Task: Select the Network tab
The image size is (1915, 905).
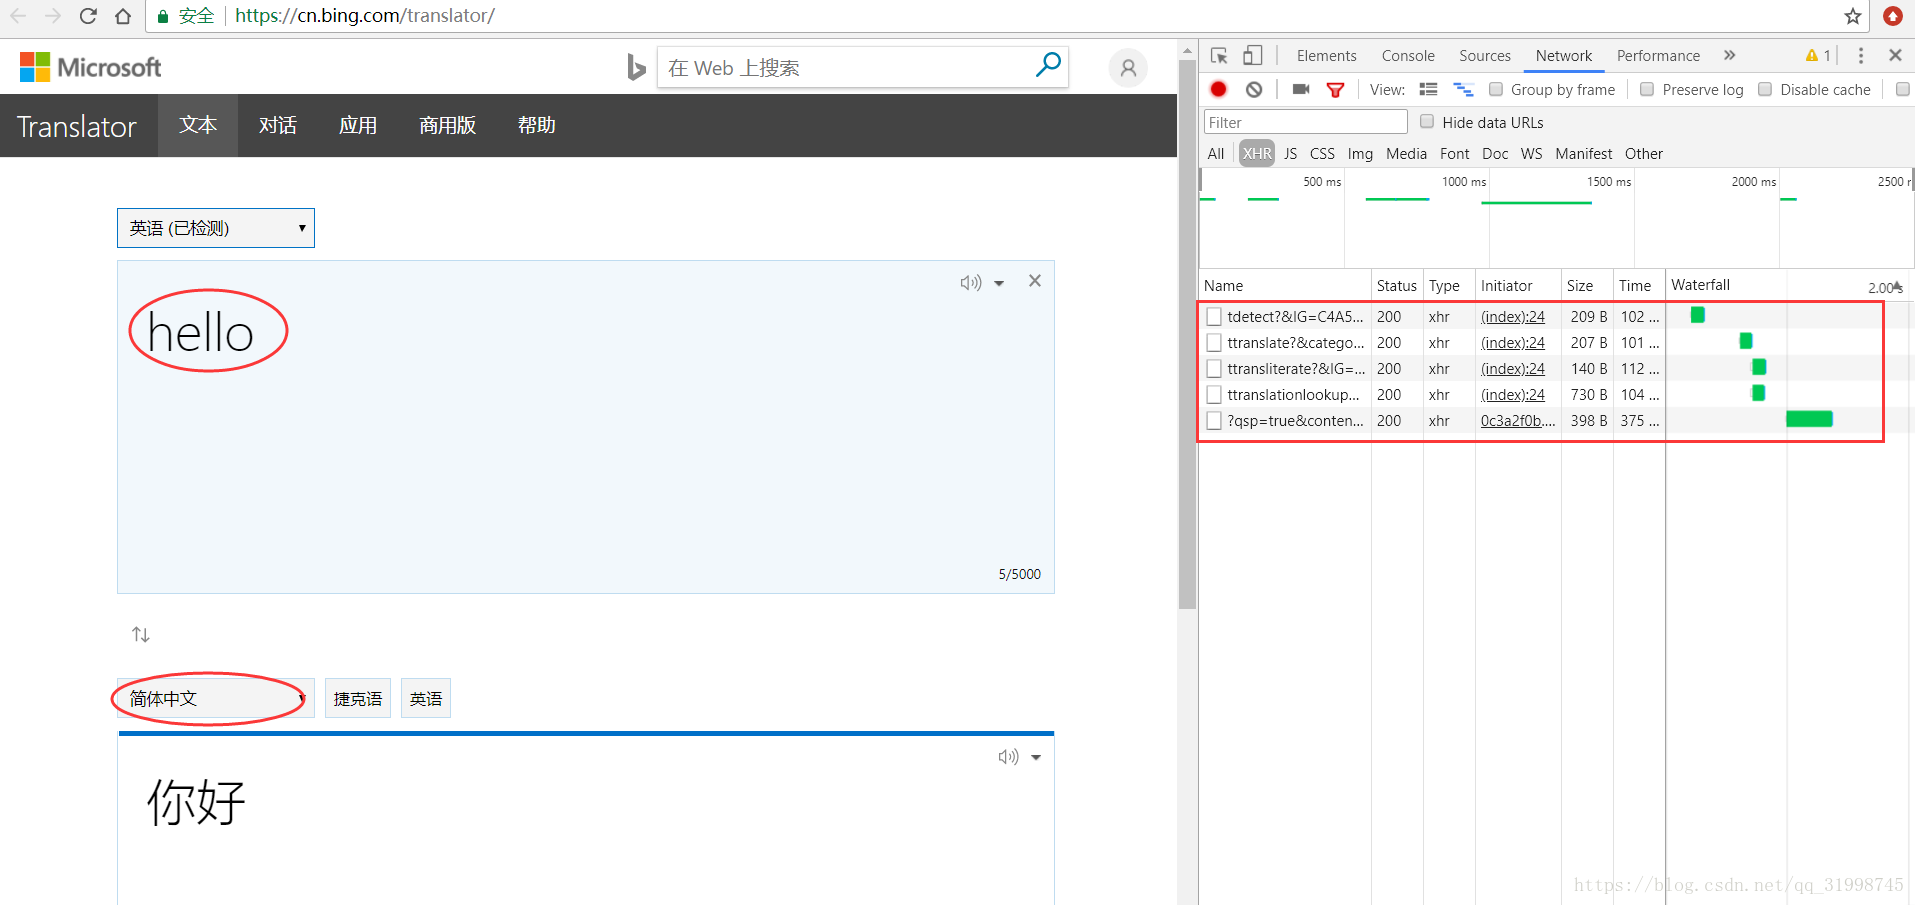Action: (1564, 56)
